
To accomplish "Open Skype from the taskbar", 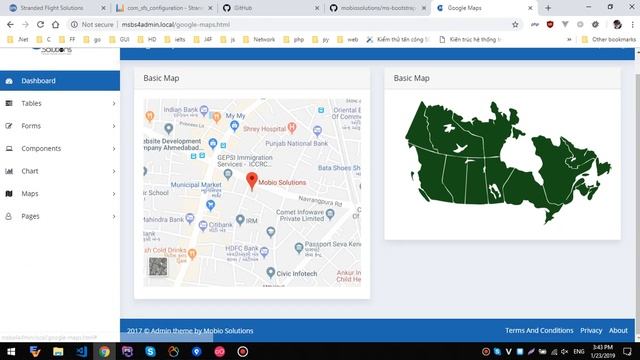I will coord(150,351).
